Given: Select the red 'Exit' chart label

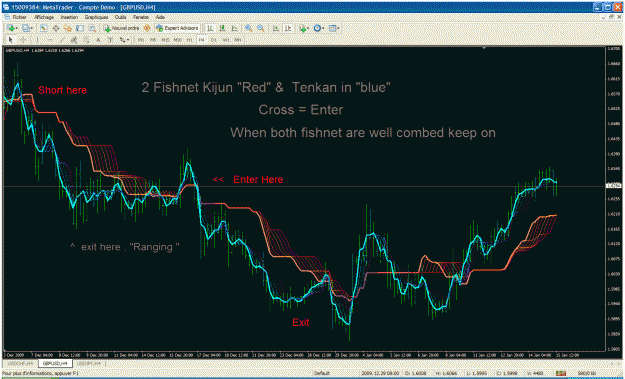Looking at the screenshot, I should [301, 322].
